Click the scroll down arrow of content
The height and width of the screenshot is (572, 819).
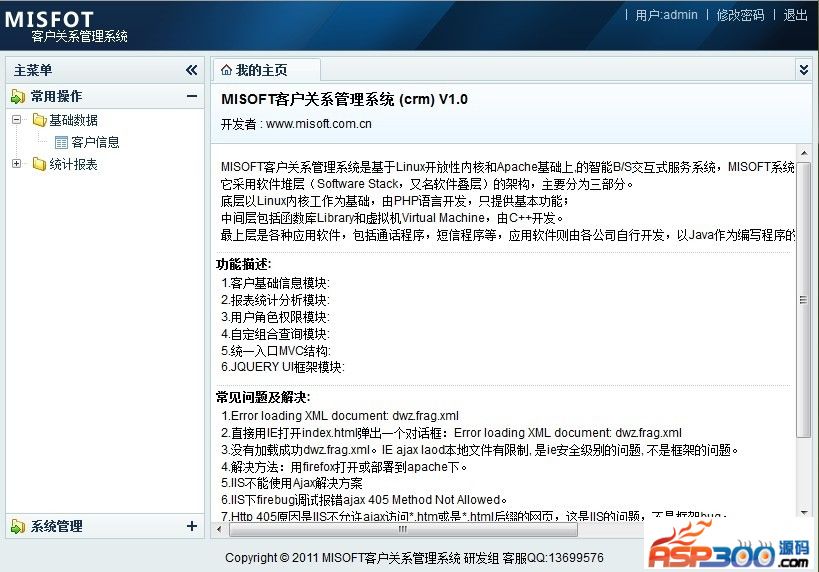pos(804,512)
